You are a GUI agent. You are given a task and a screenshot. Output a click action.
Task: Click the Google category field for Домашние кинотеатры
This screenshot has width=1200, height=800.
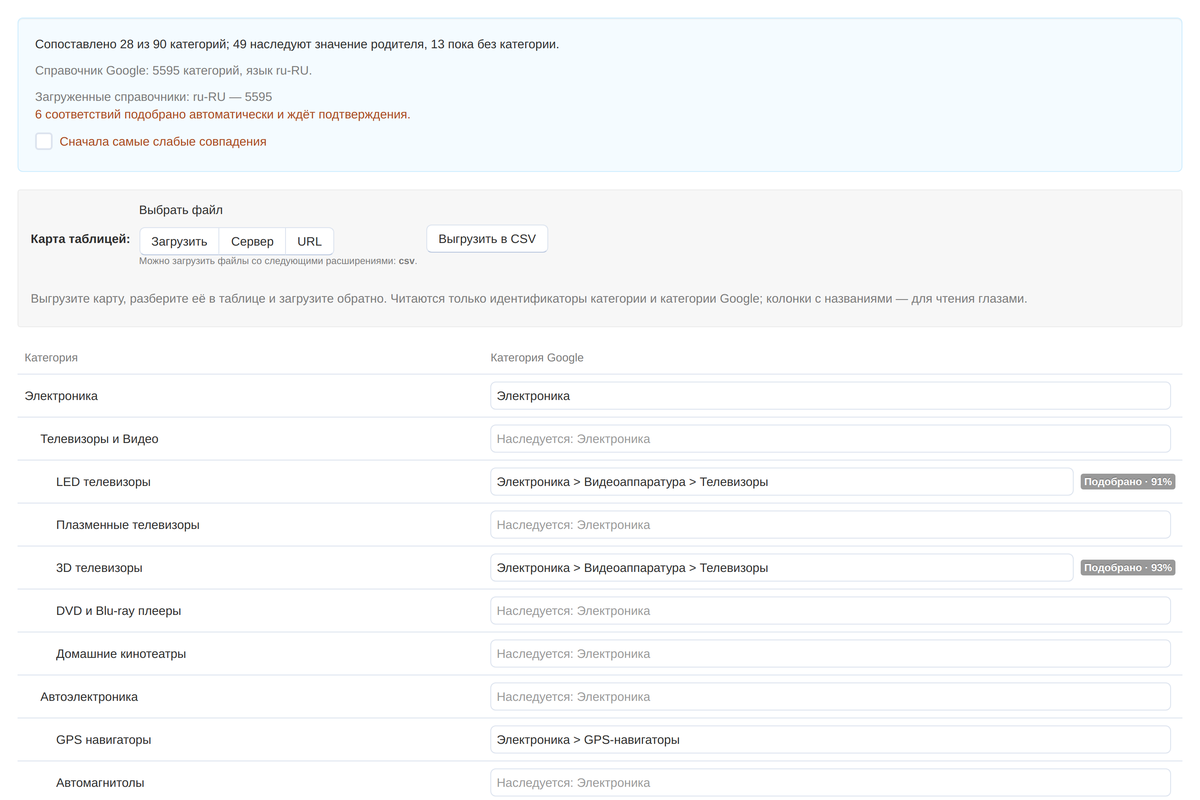coord(830,654)
